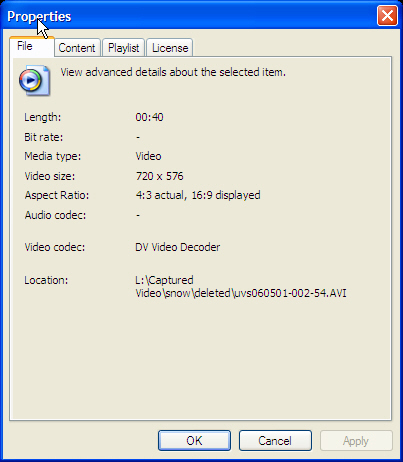Click the Bit rate label
The width and height of the screenshot is (403, 462).
[x=44, y=137]
